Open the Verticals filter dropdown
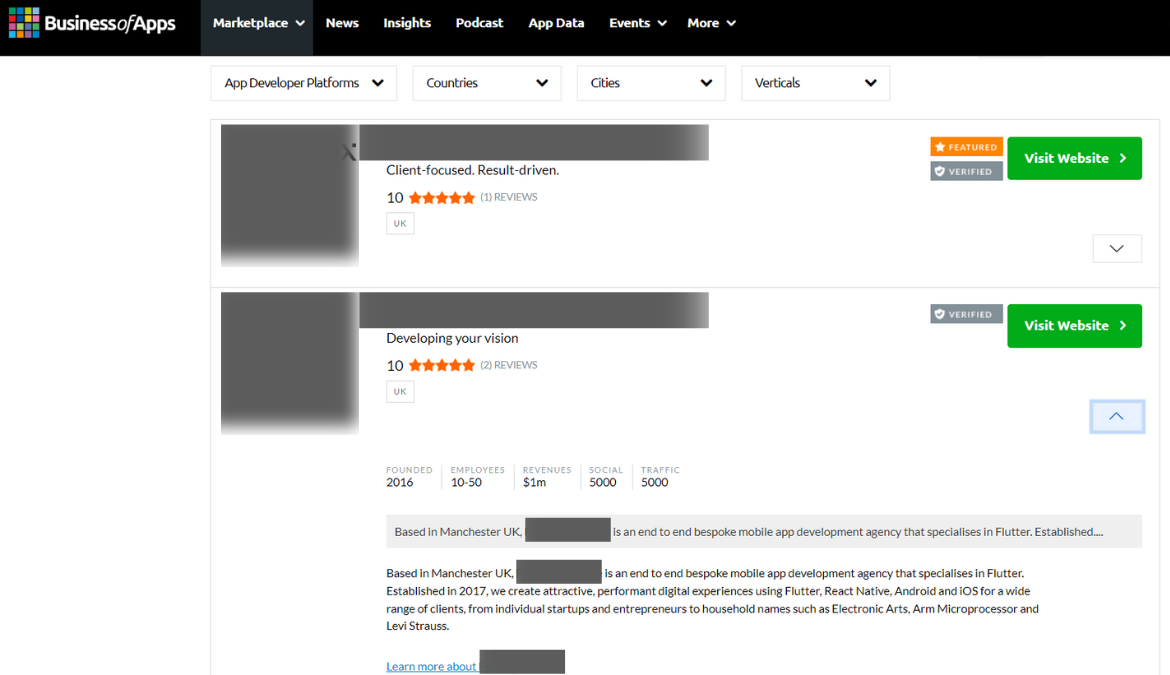 tap(815, 83)
